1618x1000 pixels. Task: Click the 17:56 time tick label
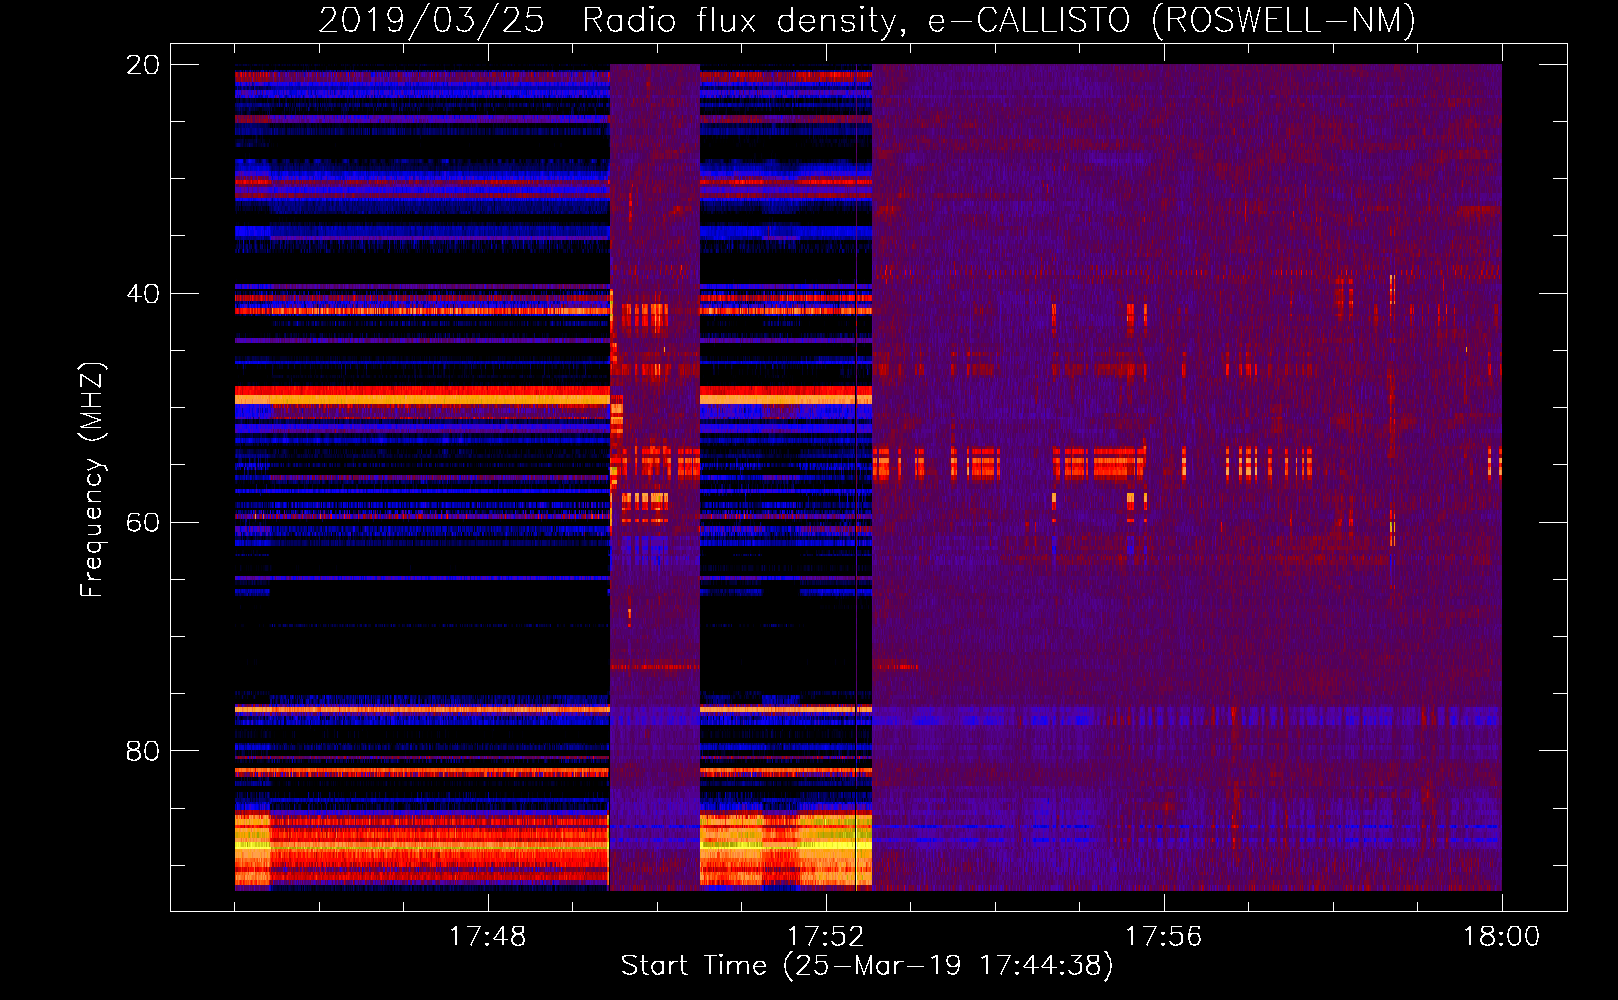click(x=1163, y=937)
